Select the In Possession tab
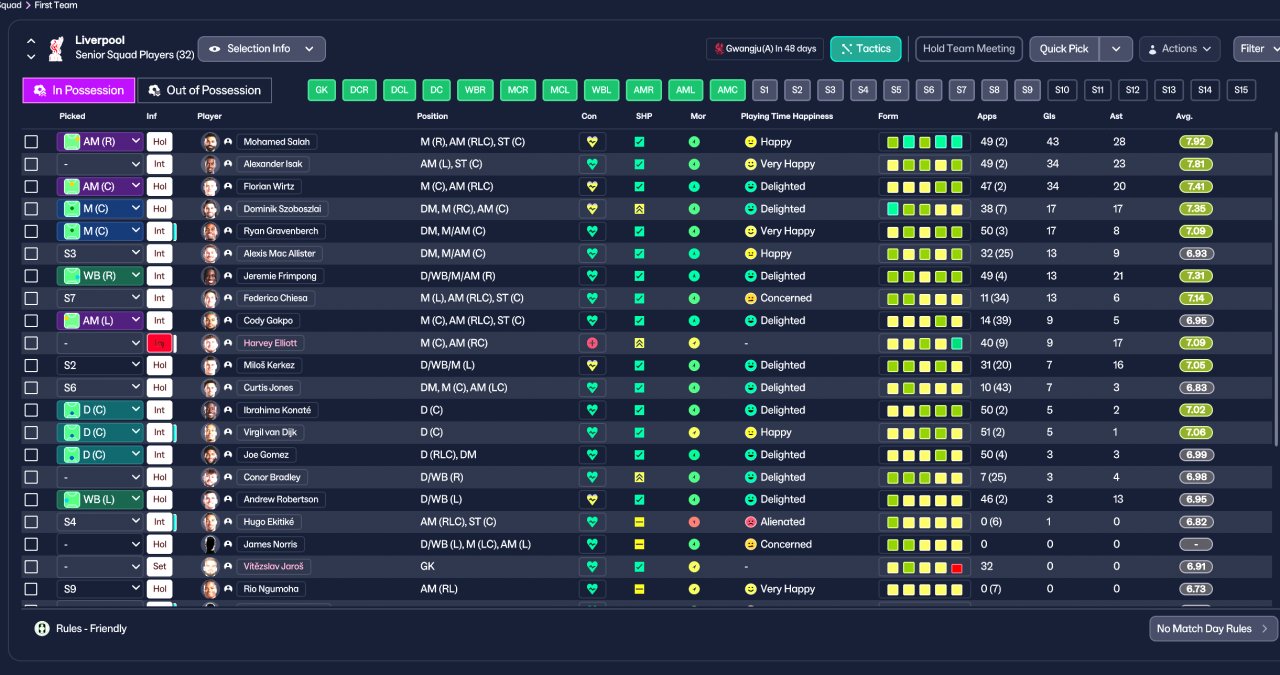 pos(79,90)
